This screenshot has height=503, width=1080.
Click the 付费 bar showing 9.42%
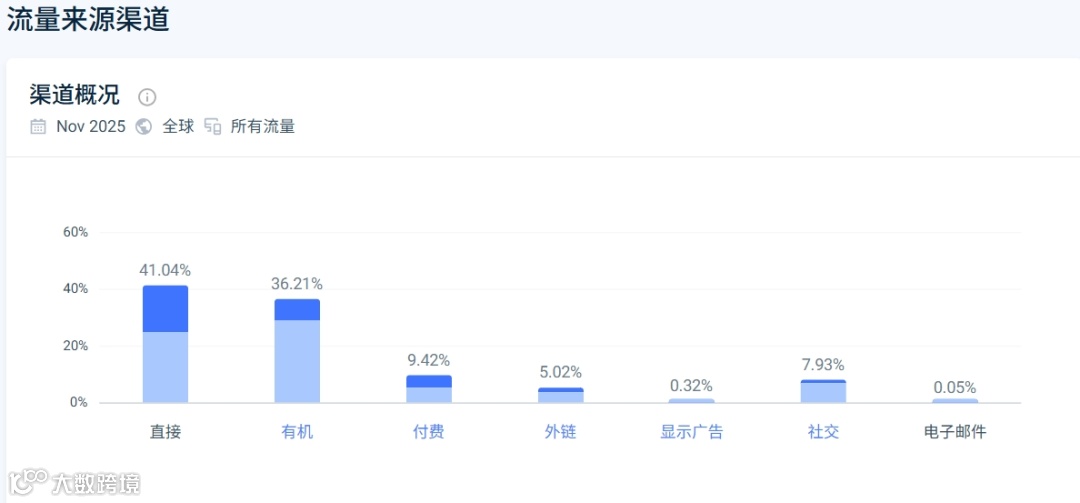tap(428, 389)
